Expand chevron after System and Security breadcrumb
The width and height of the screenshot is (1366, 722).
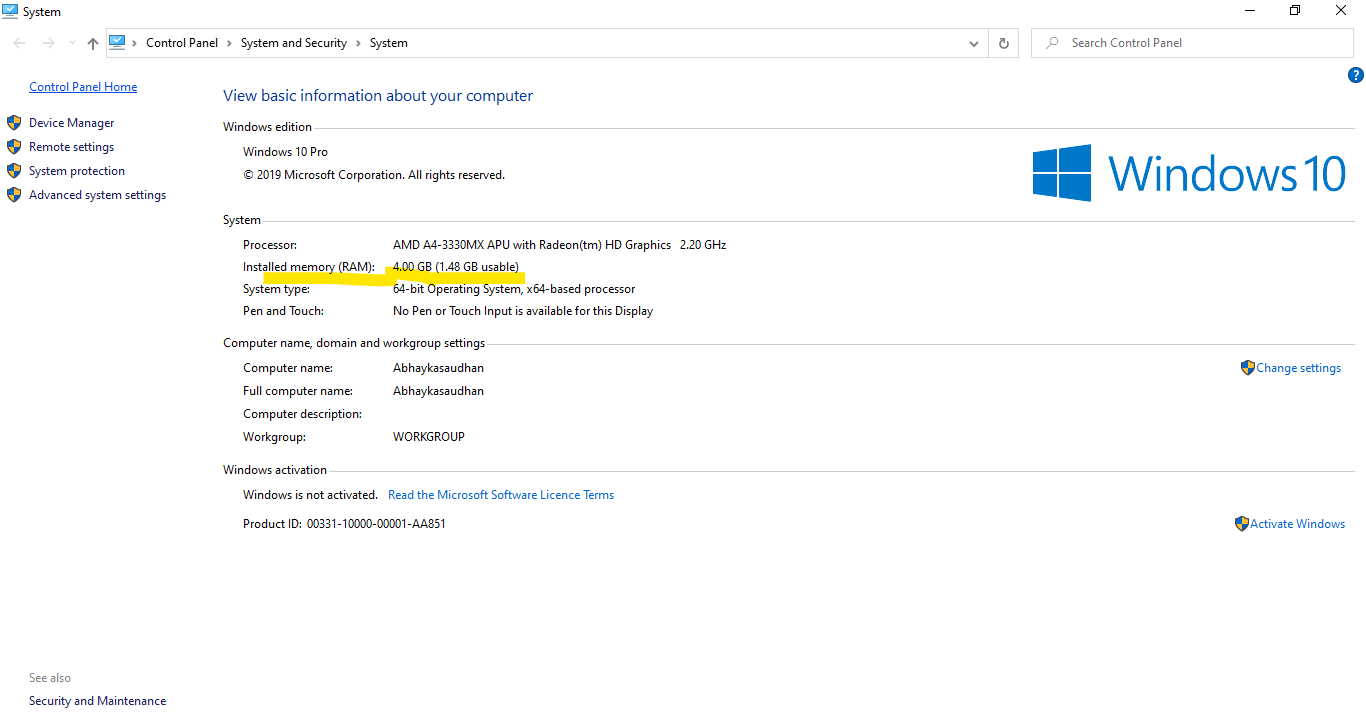(x=358, y=43)
